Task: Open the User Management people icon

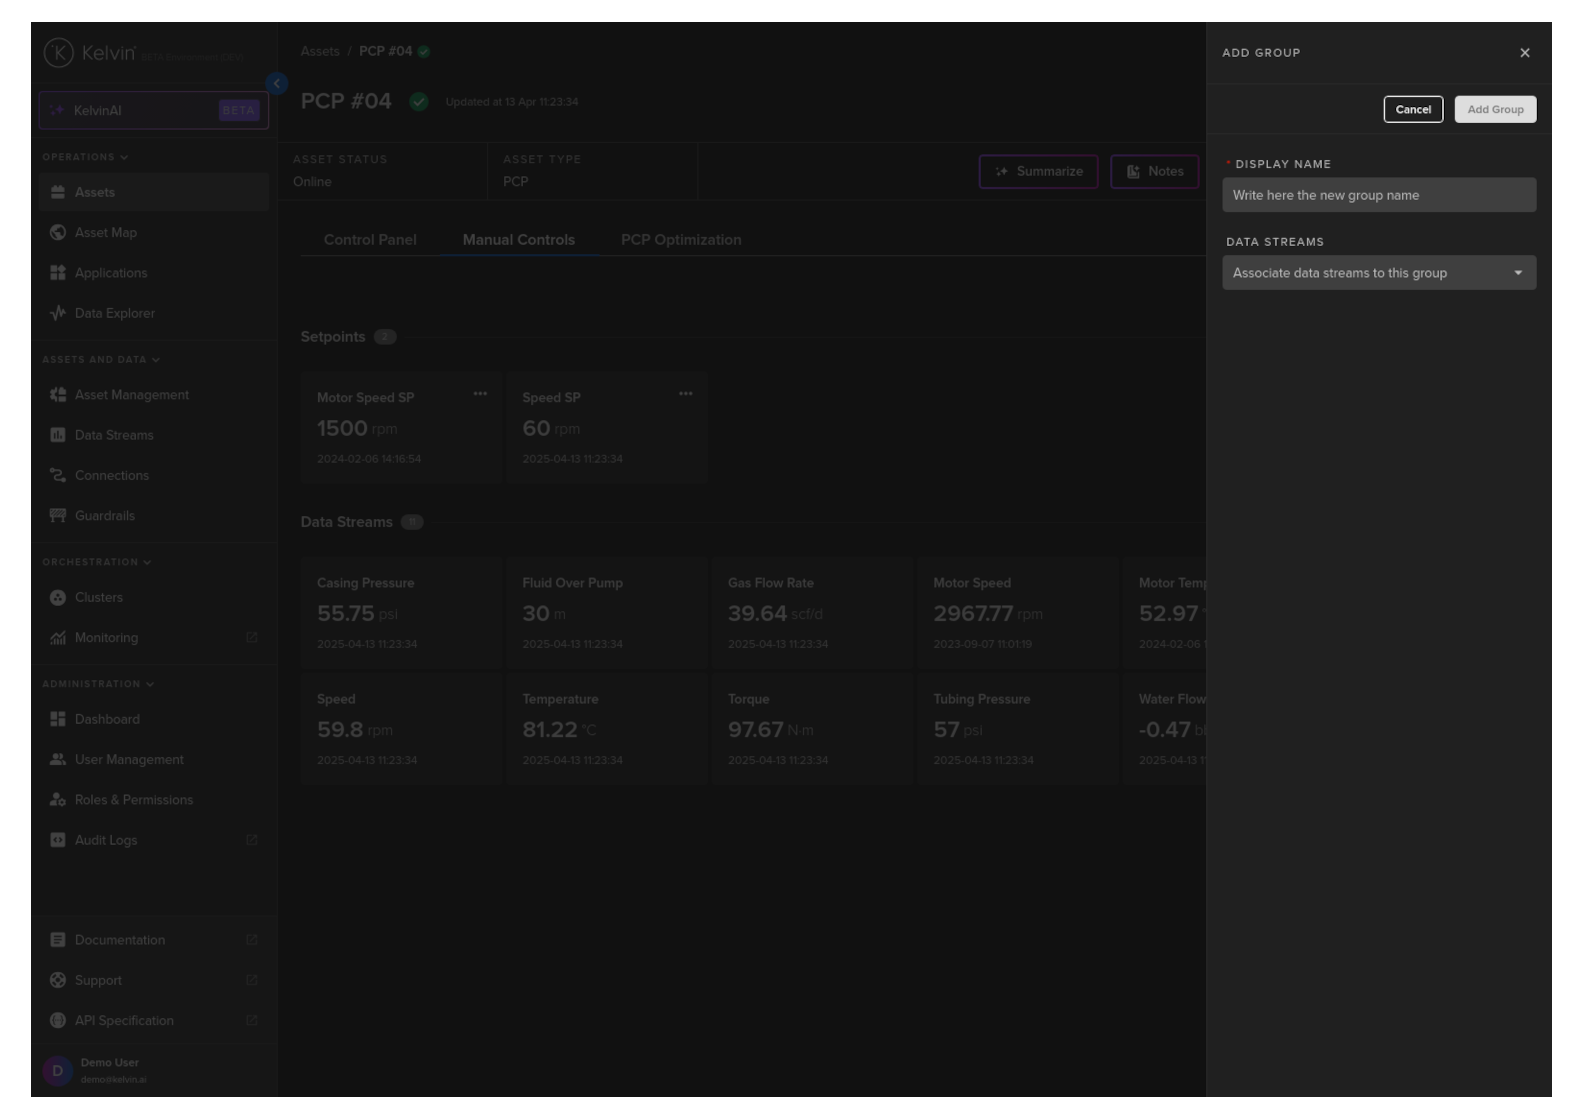Action: coord(58,760)
